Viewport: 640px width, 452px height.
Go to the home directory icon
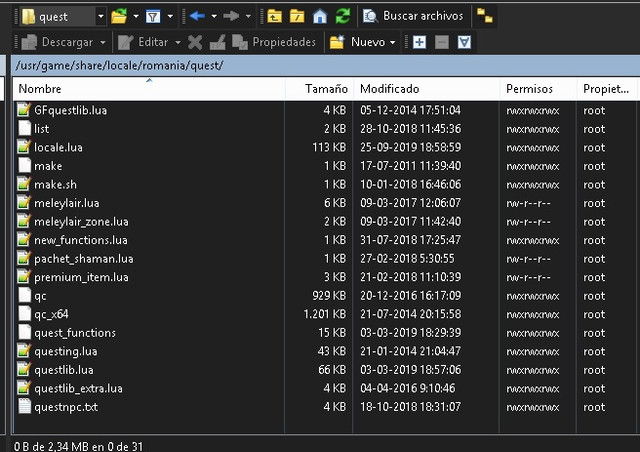(x=320, y=16)
